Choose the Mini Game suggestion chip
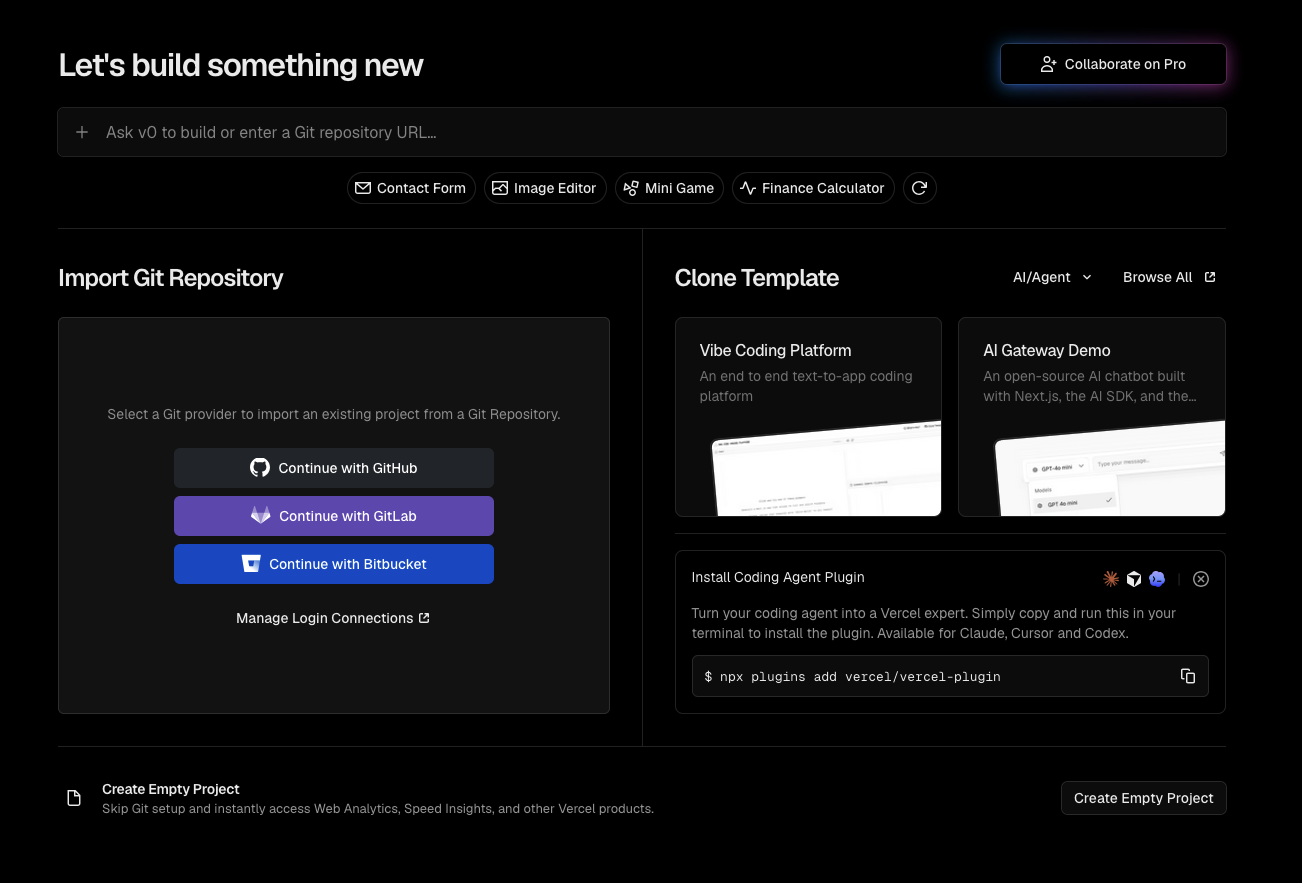This screenshot has width=1302, height=883. point(669,188)
